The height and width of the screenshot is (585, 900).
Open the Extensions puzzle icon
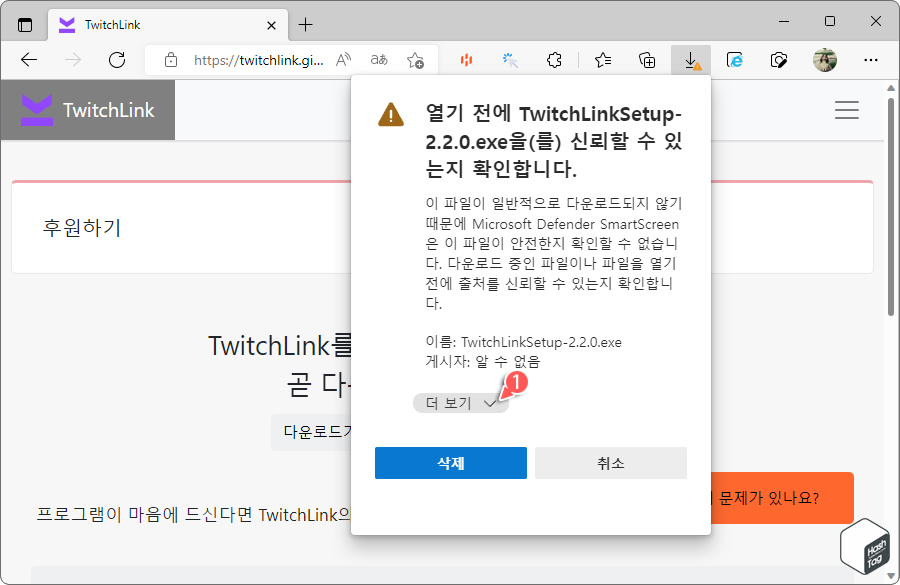click(553, 59)
